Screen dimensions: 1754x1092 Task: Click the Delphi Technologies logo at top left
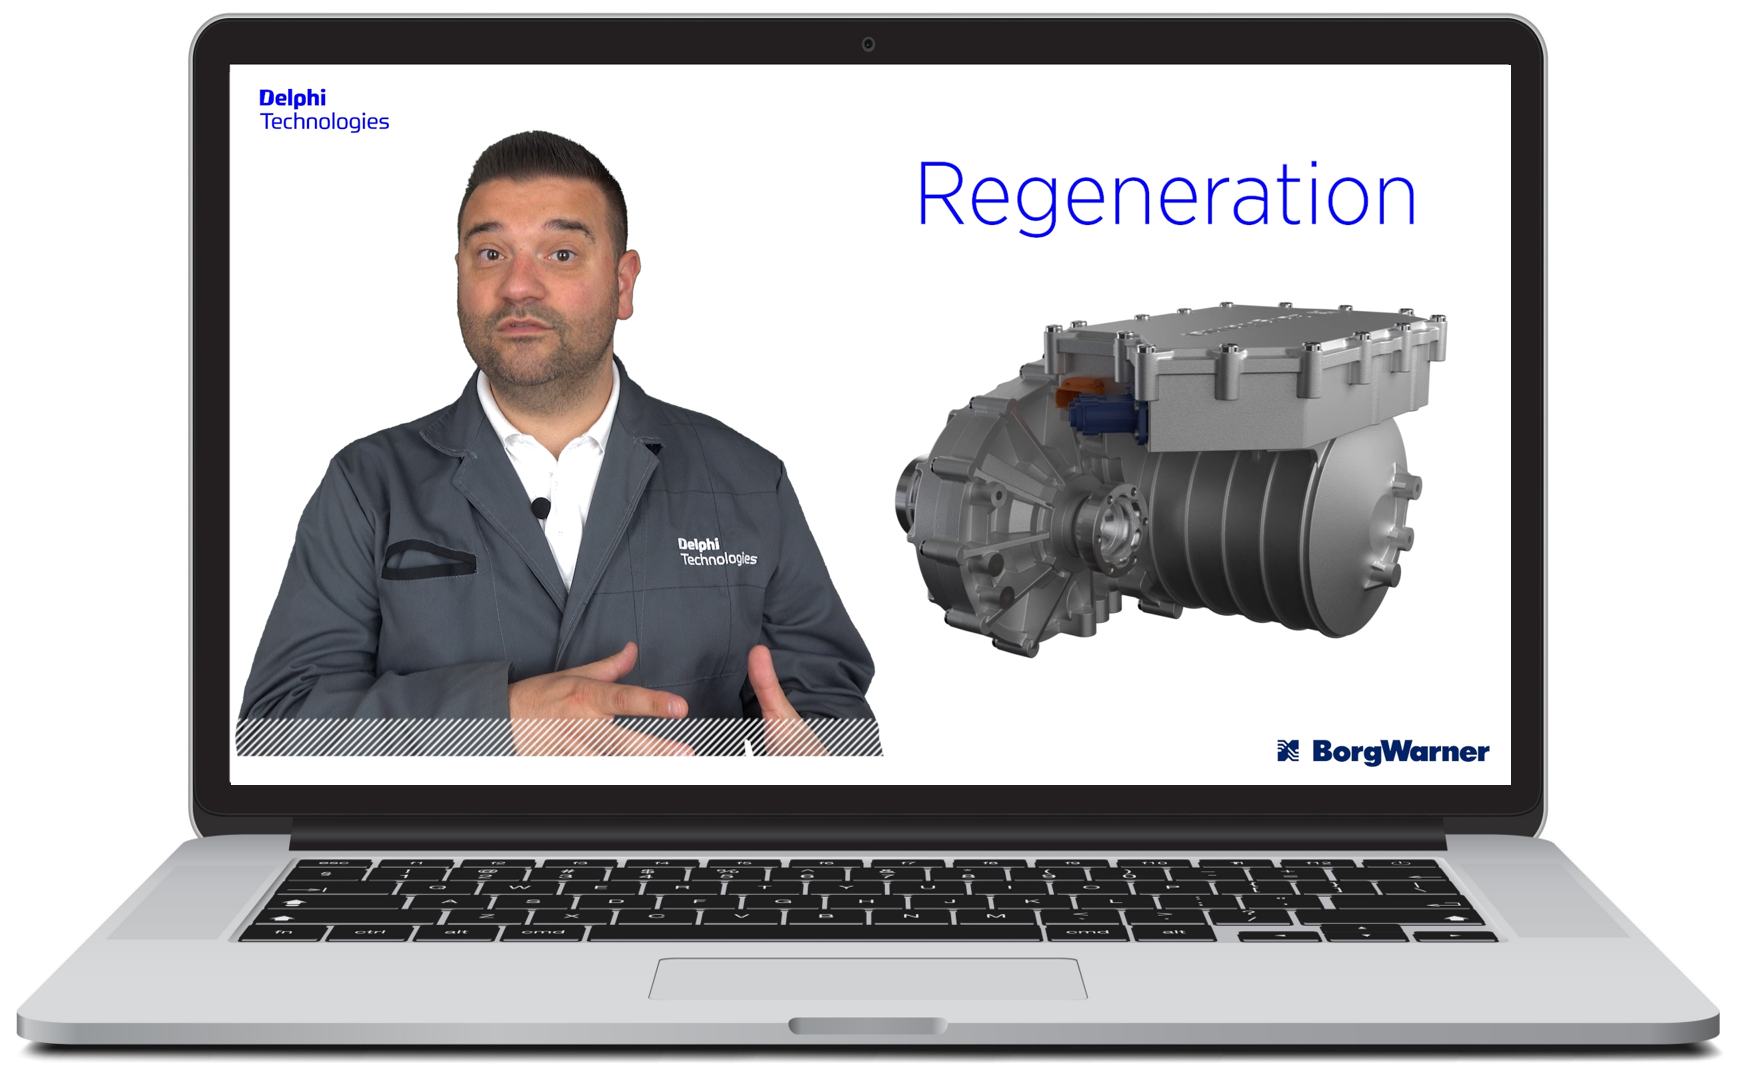[324, 110]
